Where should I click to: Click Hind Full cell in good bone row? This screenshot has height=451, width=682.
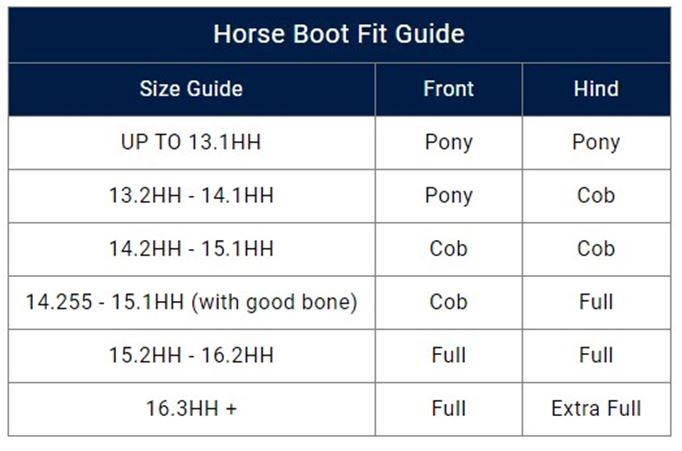[595, 301]
